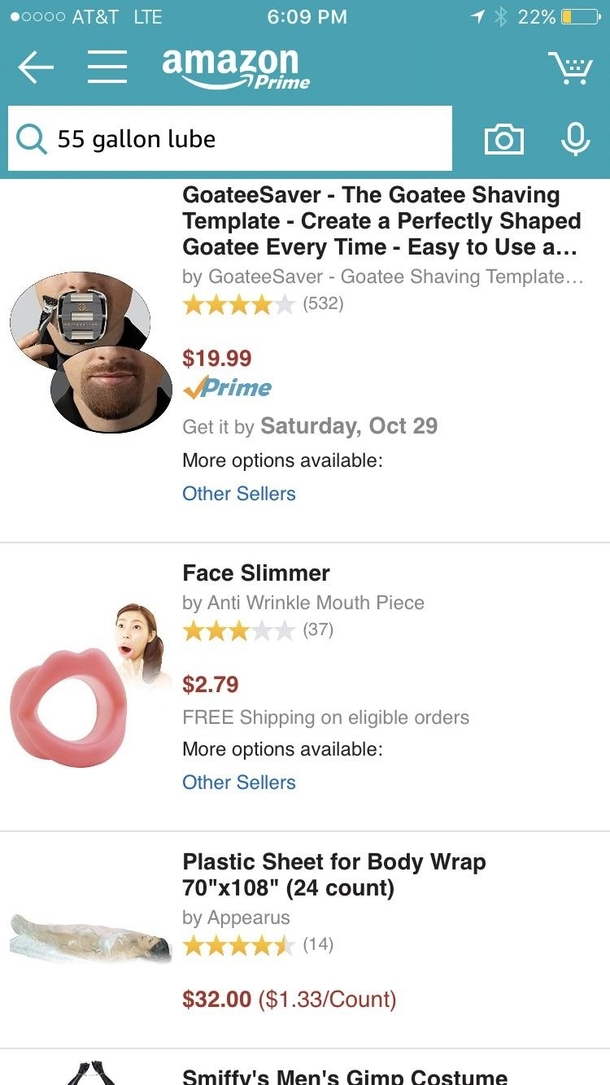Tap the back arrow icon

click(x=36, y=67)
